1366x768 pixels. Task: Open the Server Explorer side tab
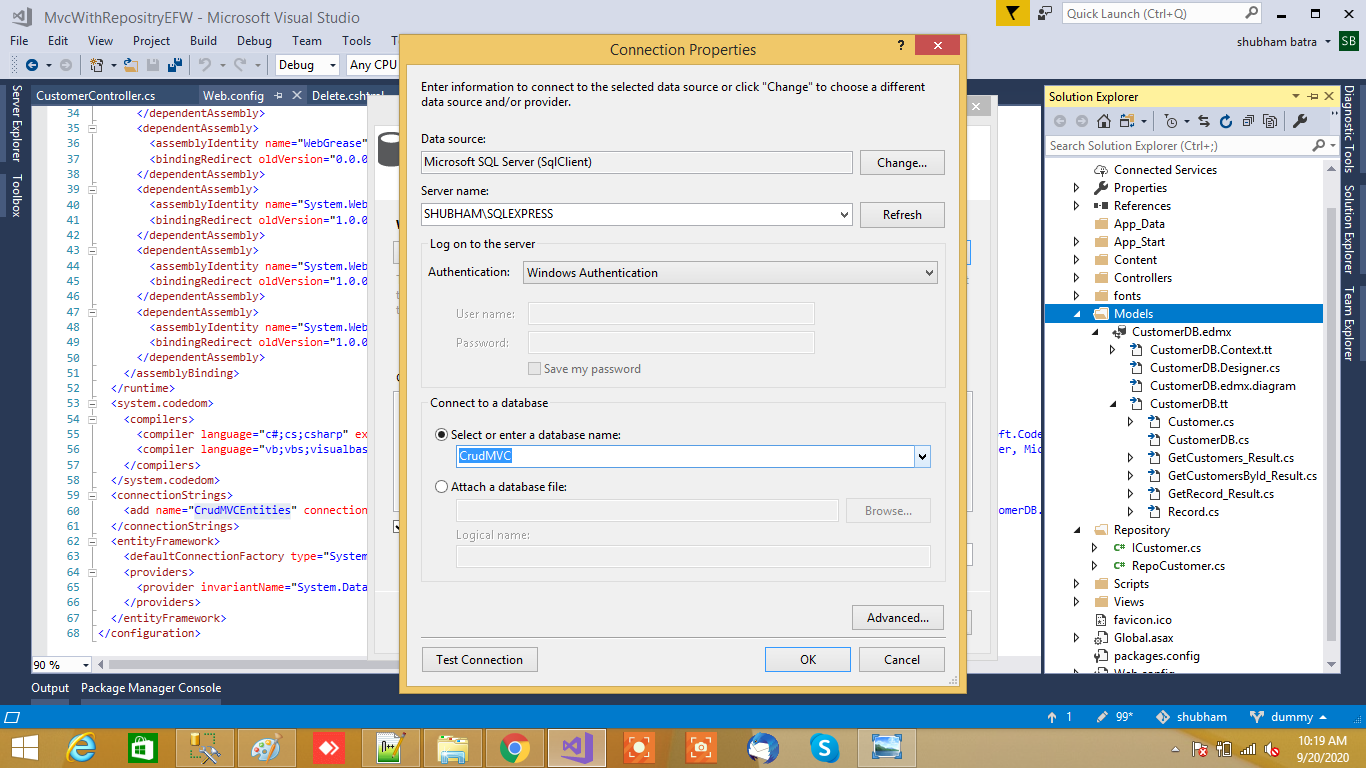click(16, 123)
